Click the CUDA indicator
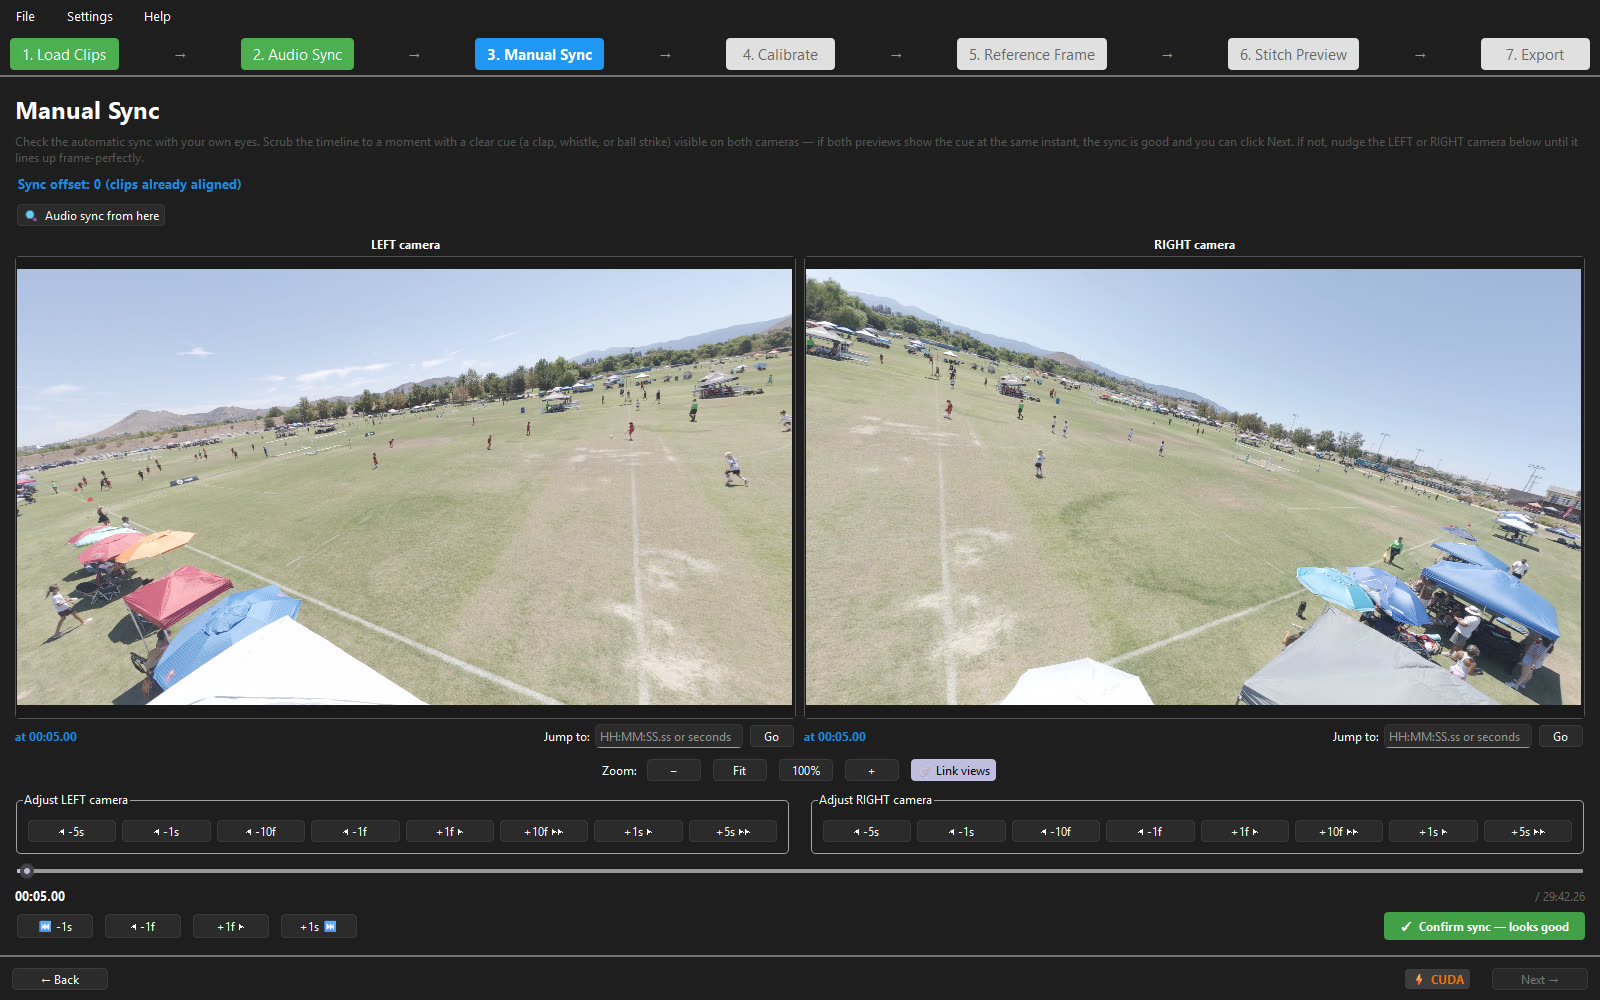The width and height of the screenshot is (1600, 1000). pyautogui.click(x=1438, y=979)
